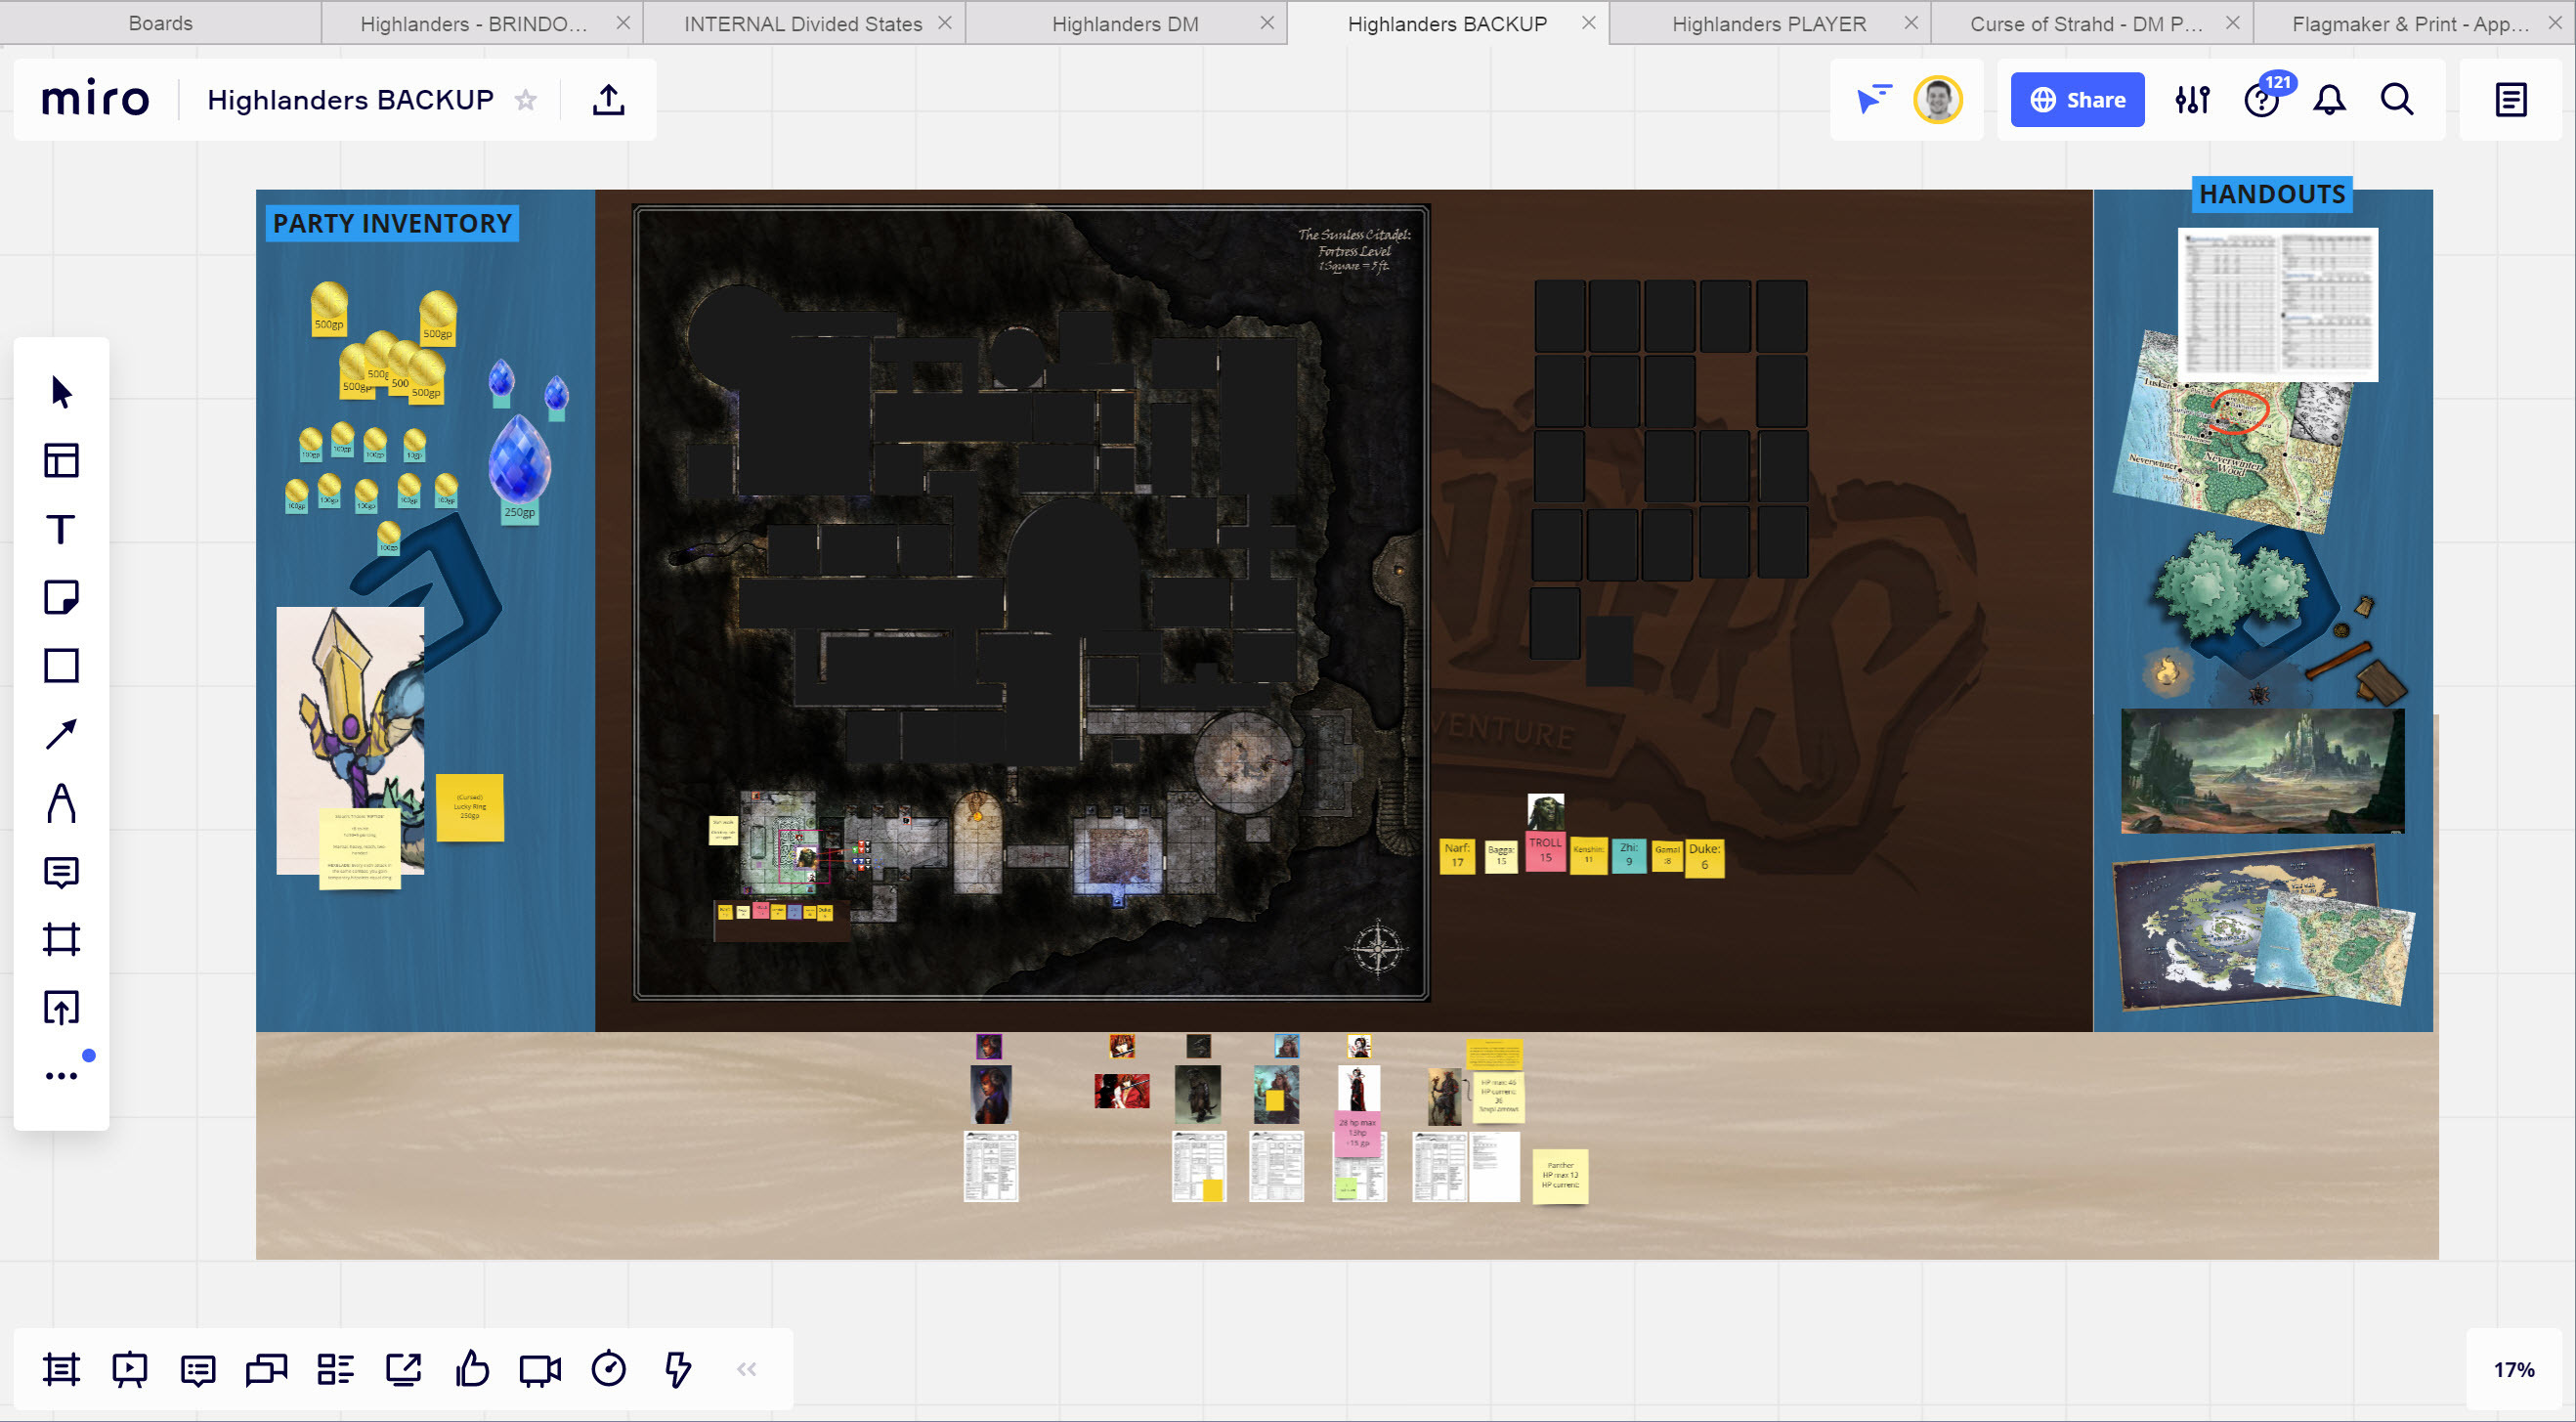The height and width of the screenshot is (1422, 2576).
Task: Open Frames panel in bottom toolbar
Action: tap(61, 1369)
